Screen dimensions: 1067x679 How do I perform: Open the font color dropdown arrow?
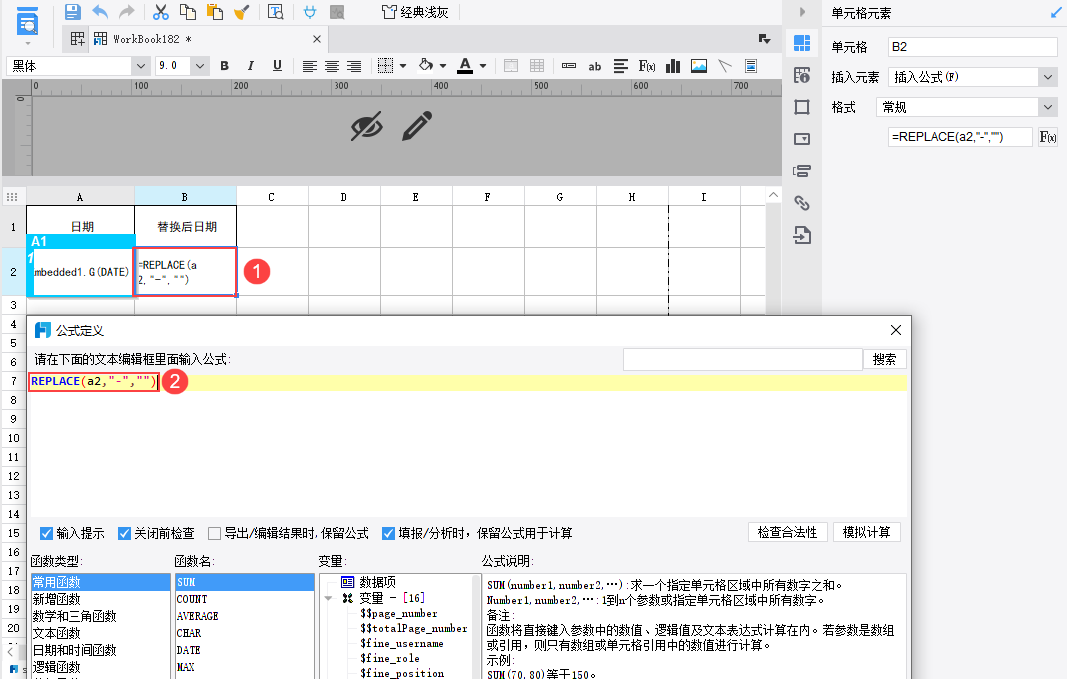click(483, 66)
